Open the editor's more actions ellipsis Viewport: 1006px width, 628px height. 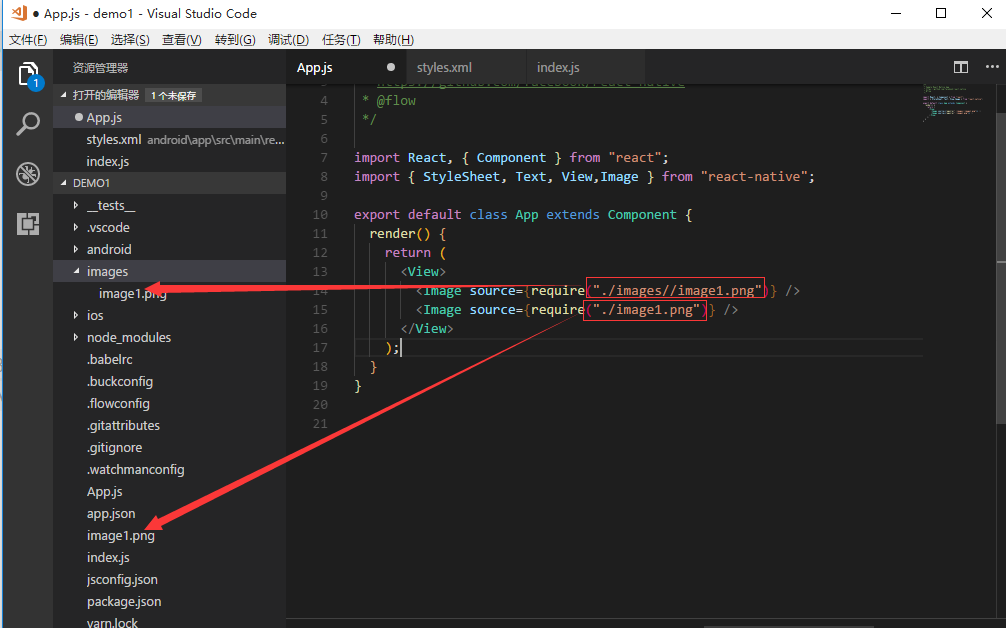point(992,67)
